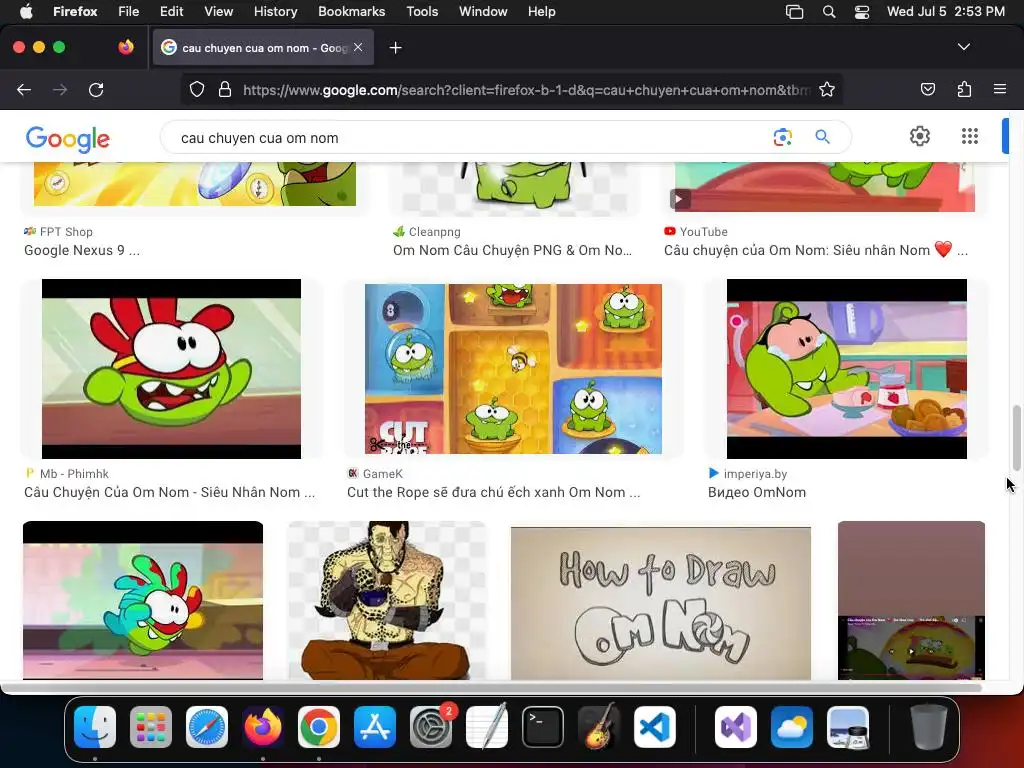Viewport: 1024px width, 768px height.
Task: Open YouTube 'Câu chuyện của Om Nom' result
Action: click(x=816, y=250)
